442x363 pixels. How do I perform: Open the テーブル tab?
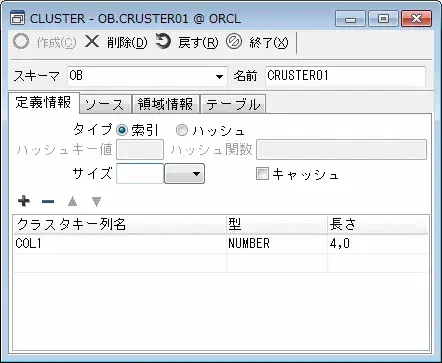pyautogui.click(x=233, y=104)
